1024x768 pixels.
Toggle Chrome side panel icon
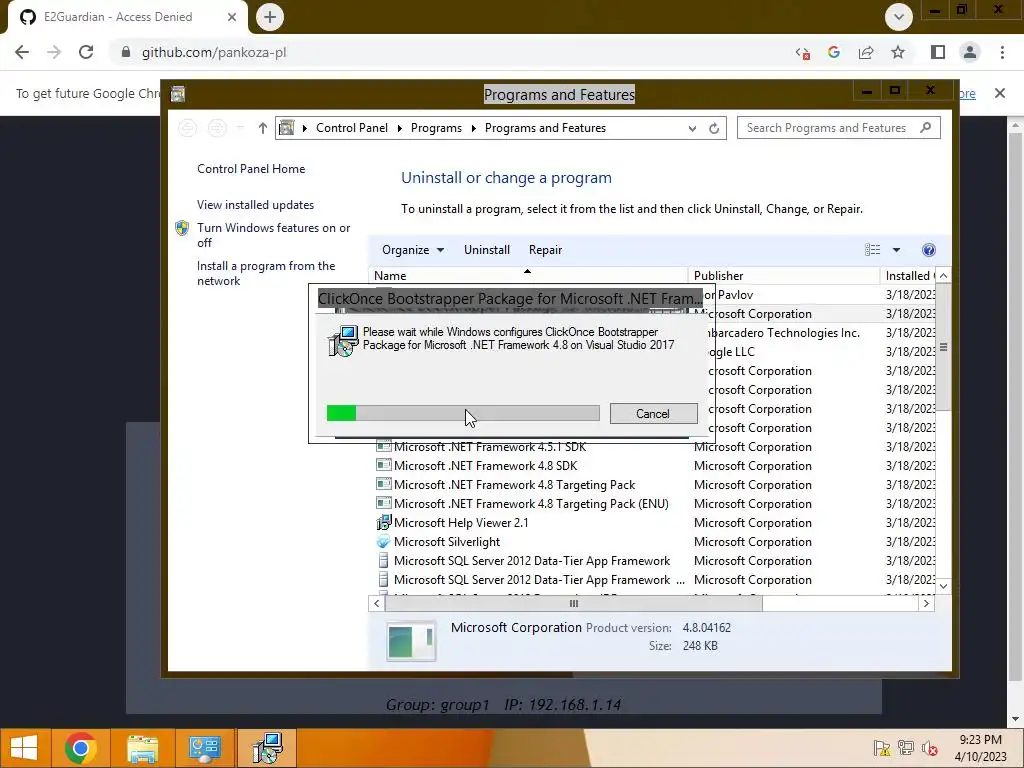coord(938,52)
